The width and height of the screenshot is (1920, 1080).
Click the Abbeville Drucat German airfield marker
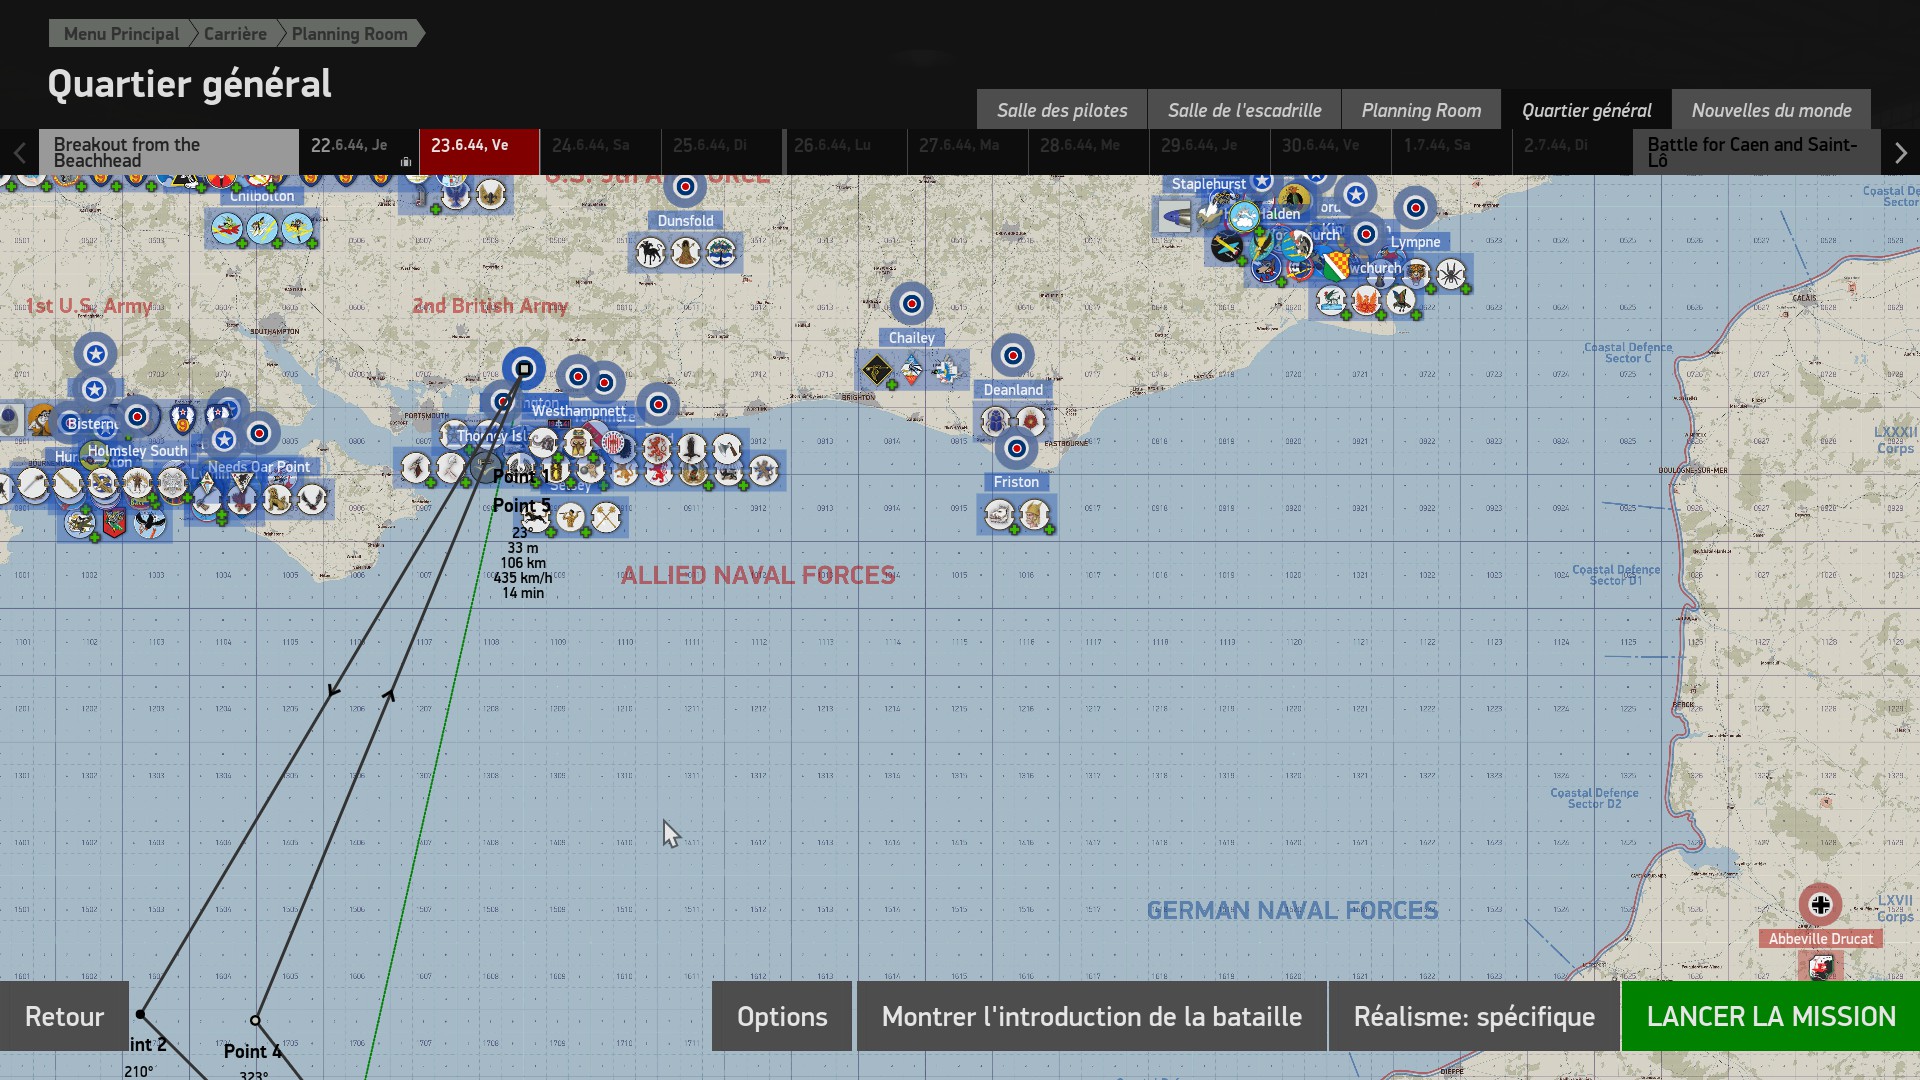tap(1820, 905)
